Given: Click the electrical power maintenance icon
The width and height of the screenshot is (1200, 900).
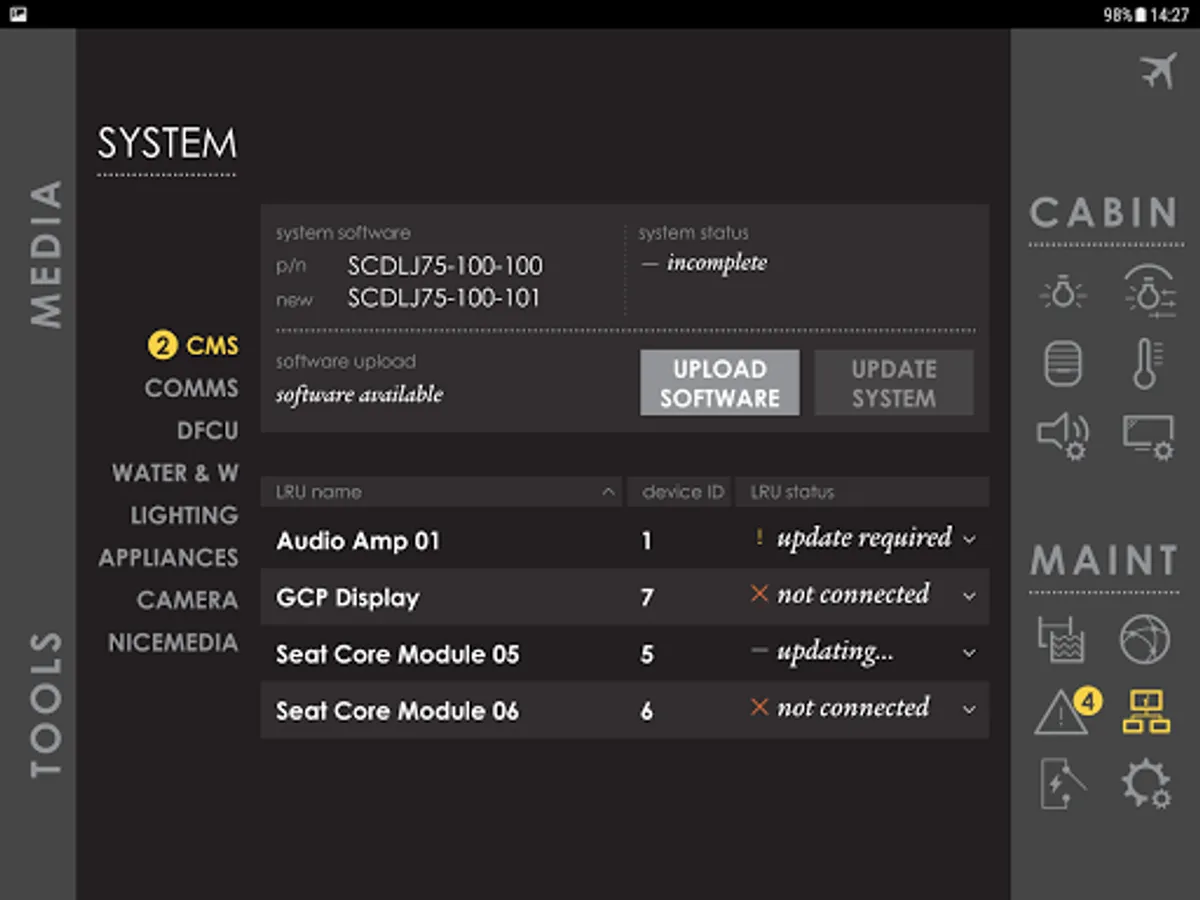Looking at the screenshot, I should pyautogui.click(x=1062, y=783).
